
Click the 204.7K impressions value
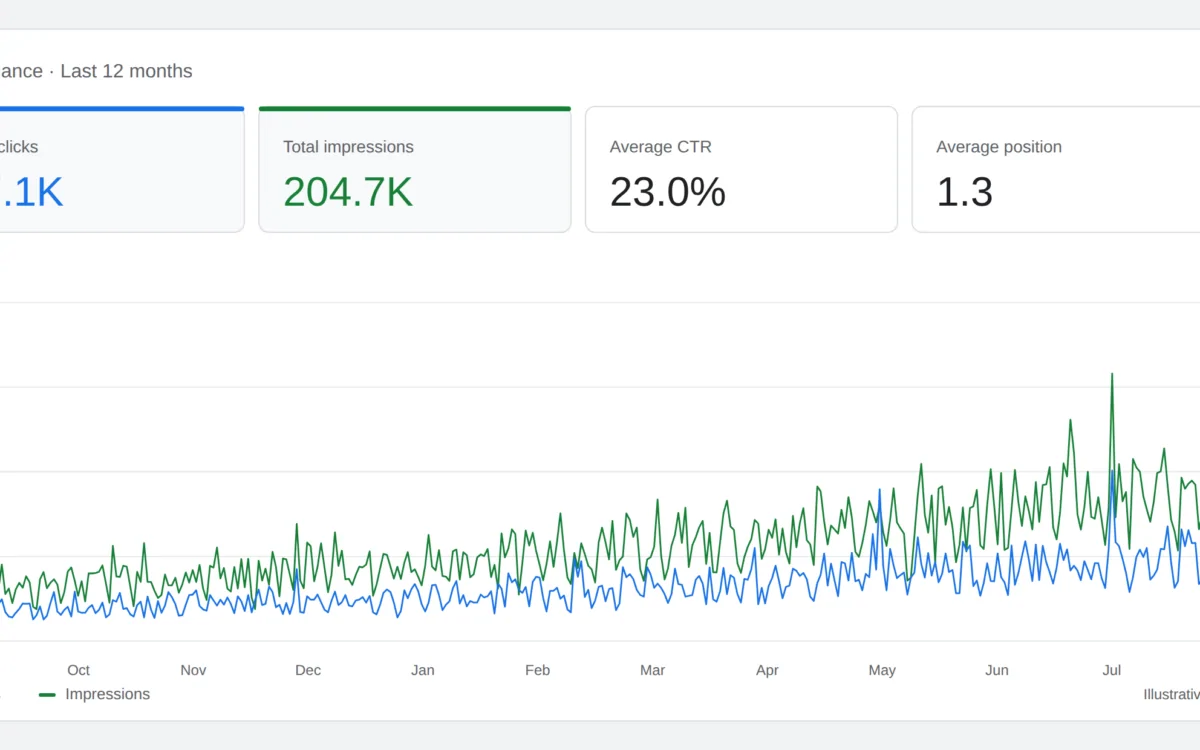click(x=348, y=192)
